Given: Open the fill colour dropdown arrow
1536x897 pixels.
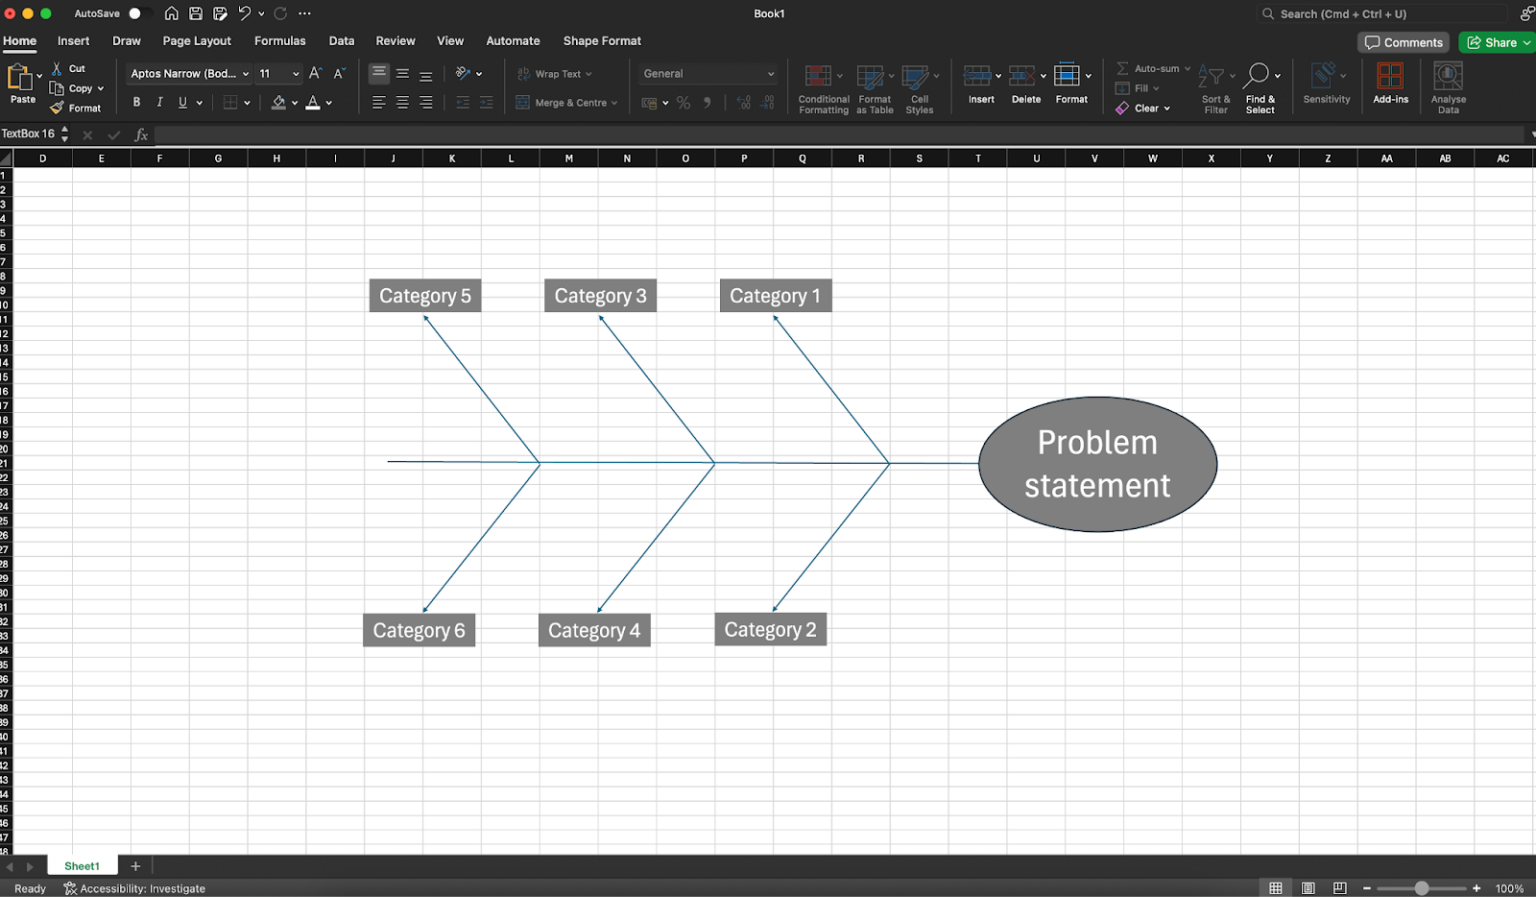Looking at the screenshot, I should point(294,102).
